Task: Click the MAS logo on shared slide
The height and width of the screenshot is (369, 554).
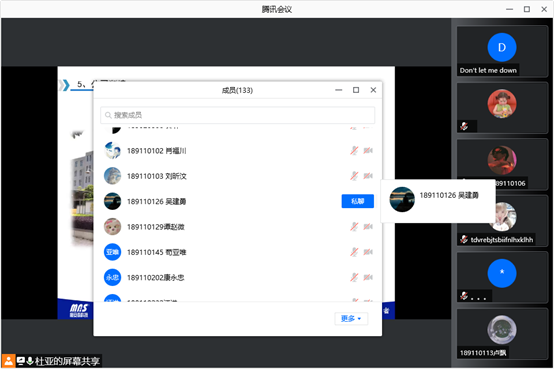Action: click(x=79, y=310)
